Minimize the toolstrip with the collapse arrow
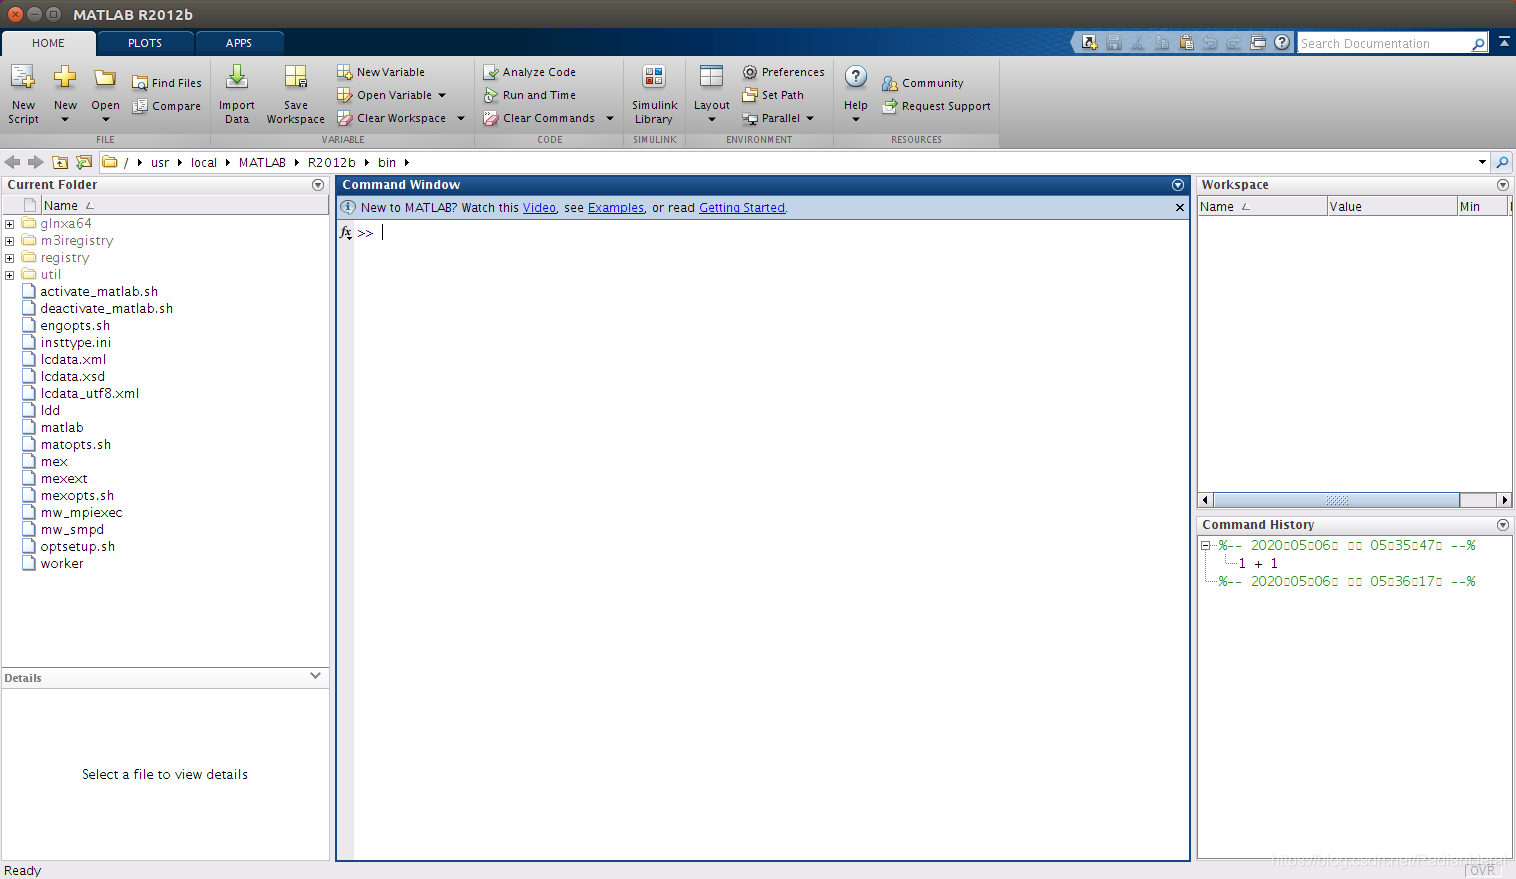 pos(1503,42)
